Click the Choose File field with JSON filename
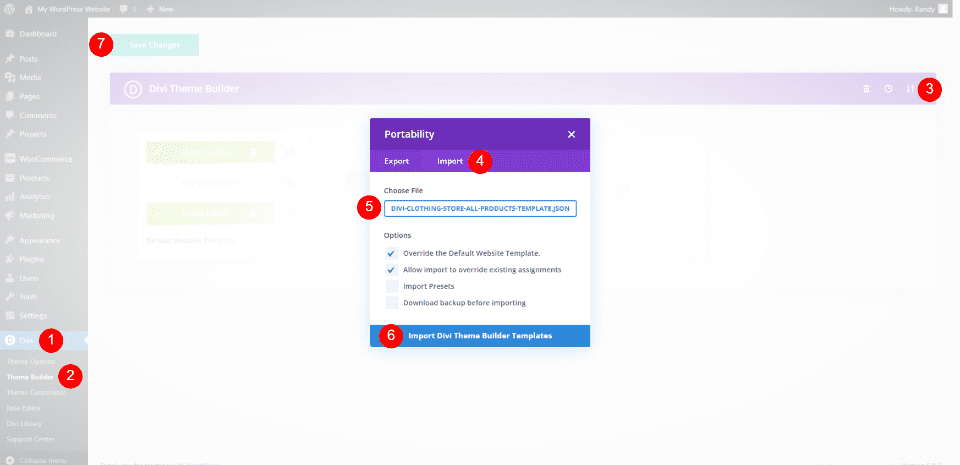The width and height of the screenshot is (960, 465). [481, 209]
